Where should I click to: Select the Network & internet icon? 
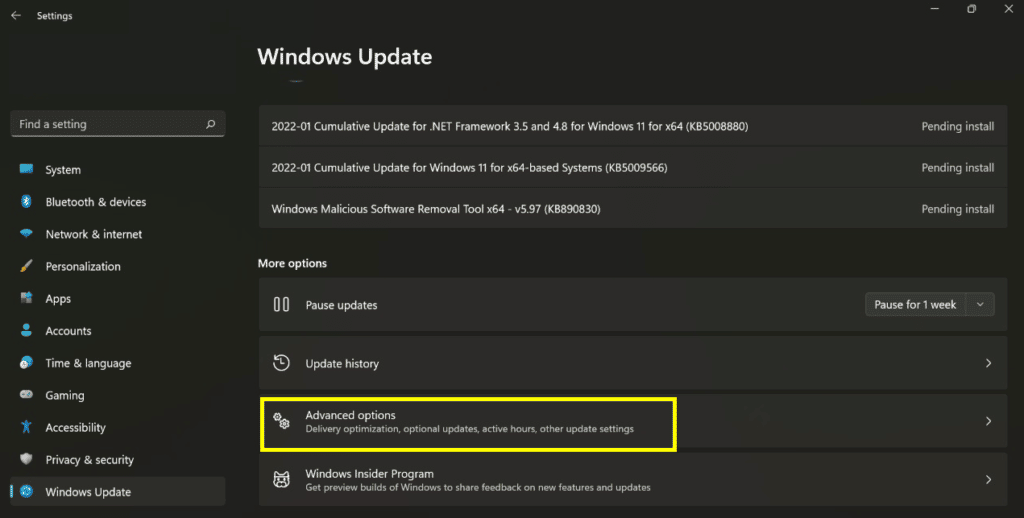click(x=26, y=234)
